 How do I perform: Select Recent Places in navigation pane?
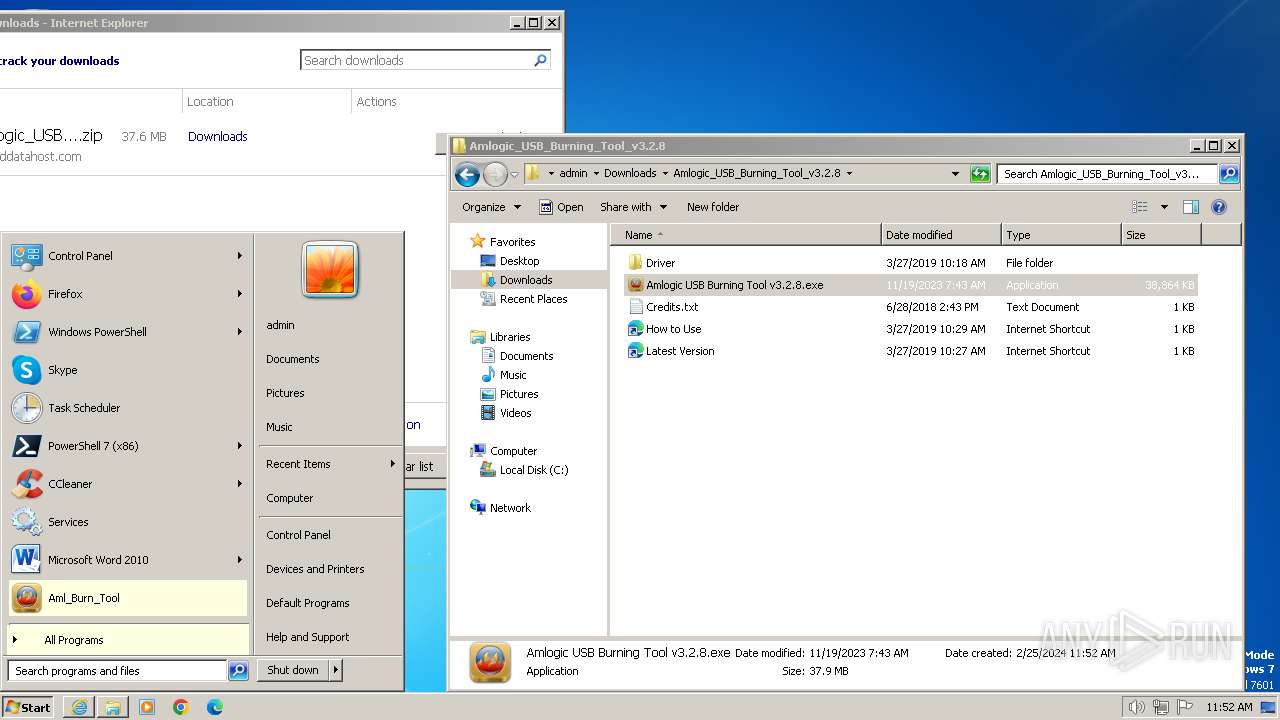pyautogui.click(x=533, y=299)
